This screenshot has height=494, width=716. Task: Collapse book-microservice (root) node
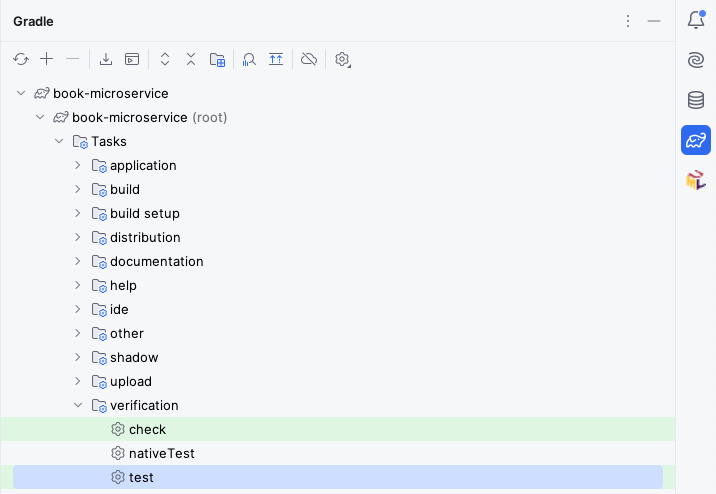coord(40,117)
